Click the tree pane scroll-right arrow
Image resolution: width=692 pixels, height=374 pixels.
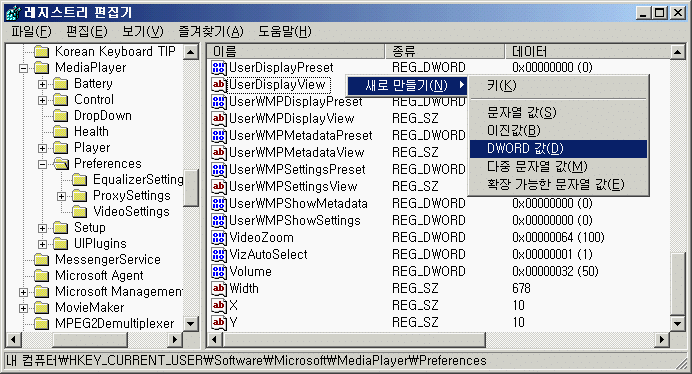[x=175, y=339]
